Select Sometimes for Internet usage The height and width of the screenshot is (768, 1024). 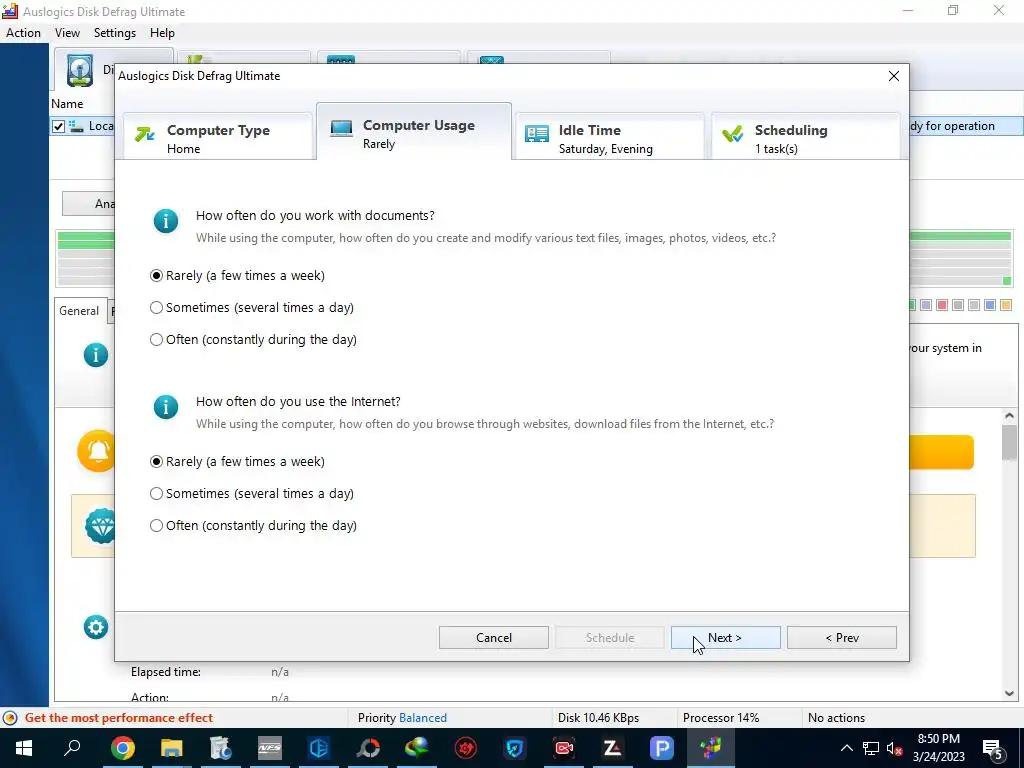252,494
